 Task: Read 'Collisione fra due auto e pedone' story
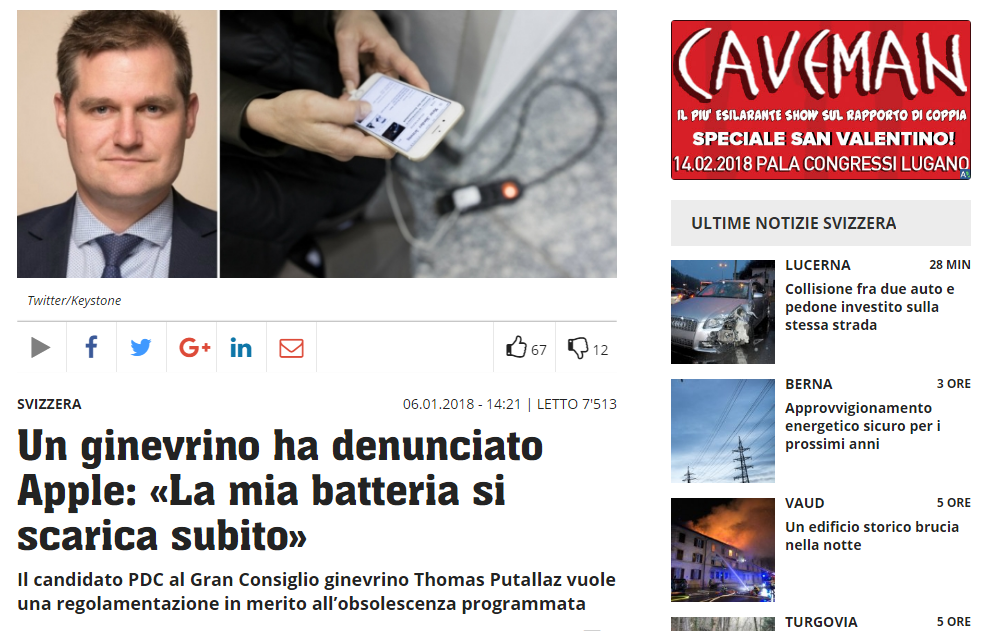[x=870, y=307]
